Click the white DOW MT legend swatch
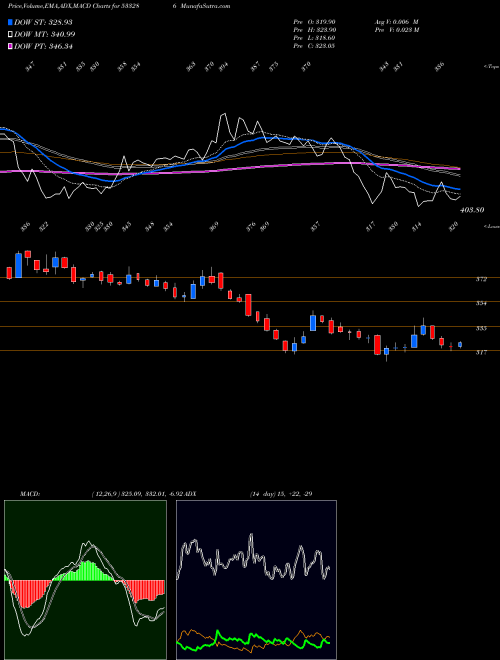The width and height of the screenshot is (500, 660). [11, 34]
